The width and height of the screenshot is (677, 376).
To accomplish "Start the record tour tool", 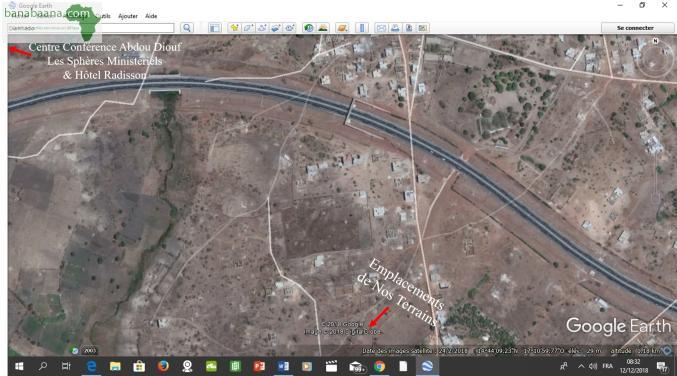I will pyautogui.click(x=290, y=28).
